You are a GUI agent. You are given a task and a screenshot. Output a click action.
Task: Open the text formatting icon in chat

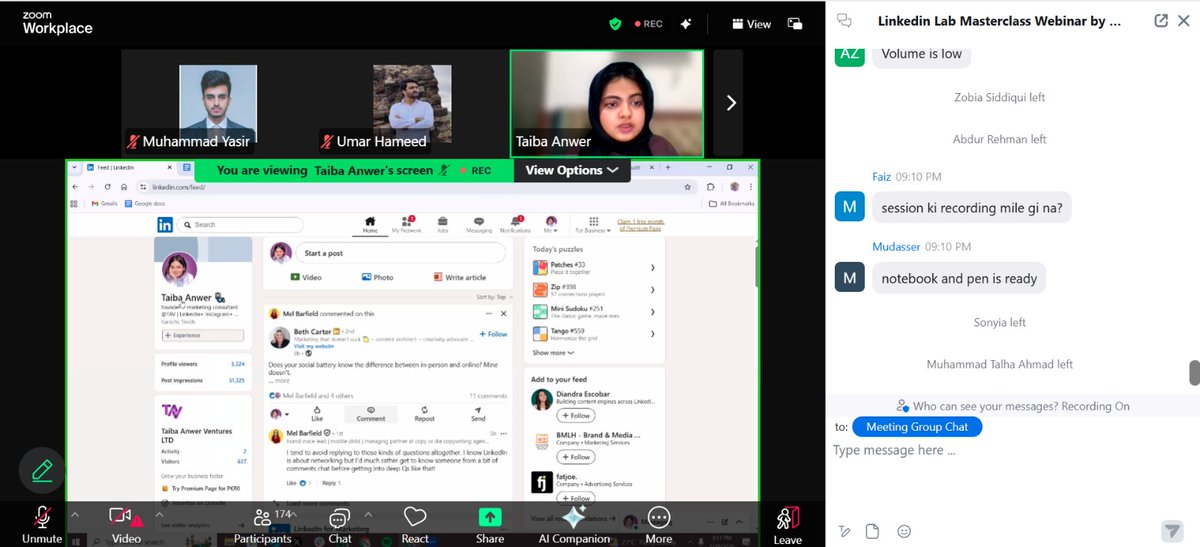pyautogui.click(x=845, y=531)
